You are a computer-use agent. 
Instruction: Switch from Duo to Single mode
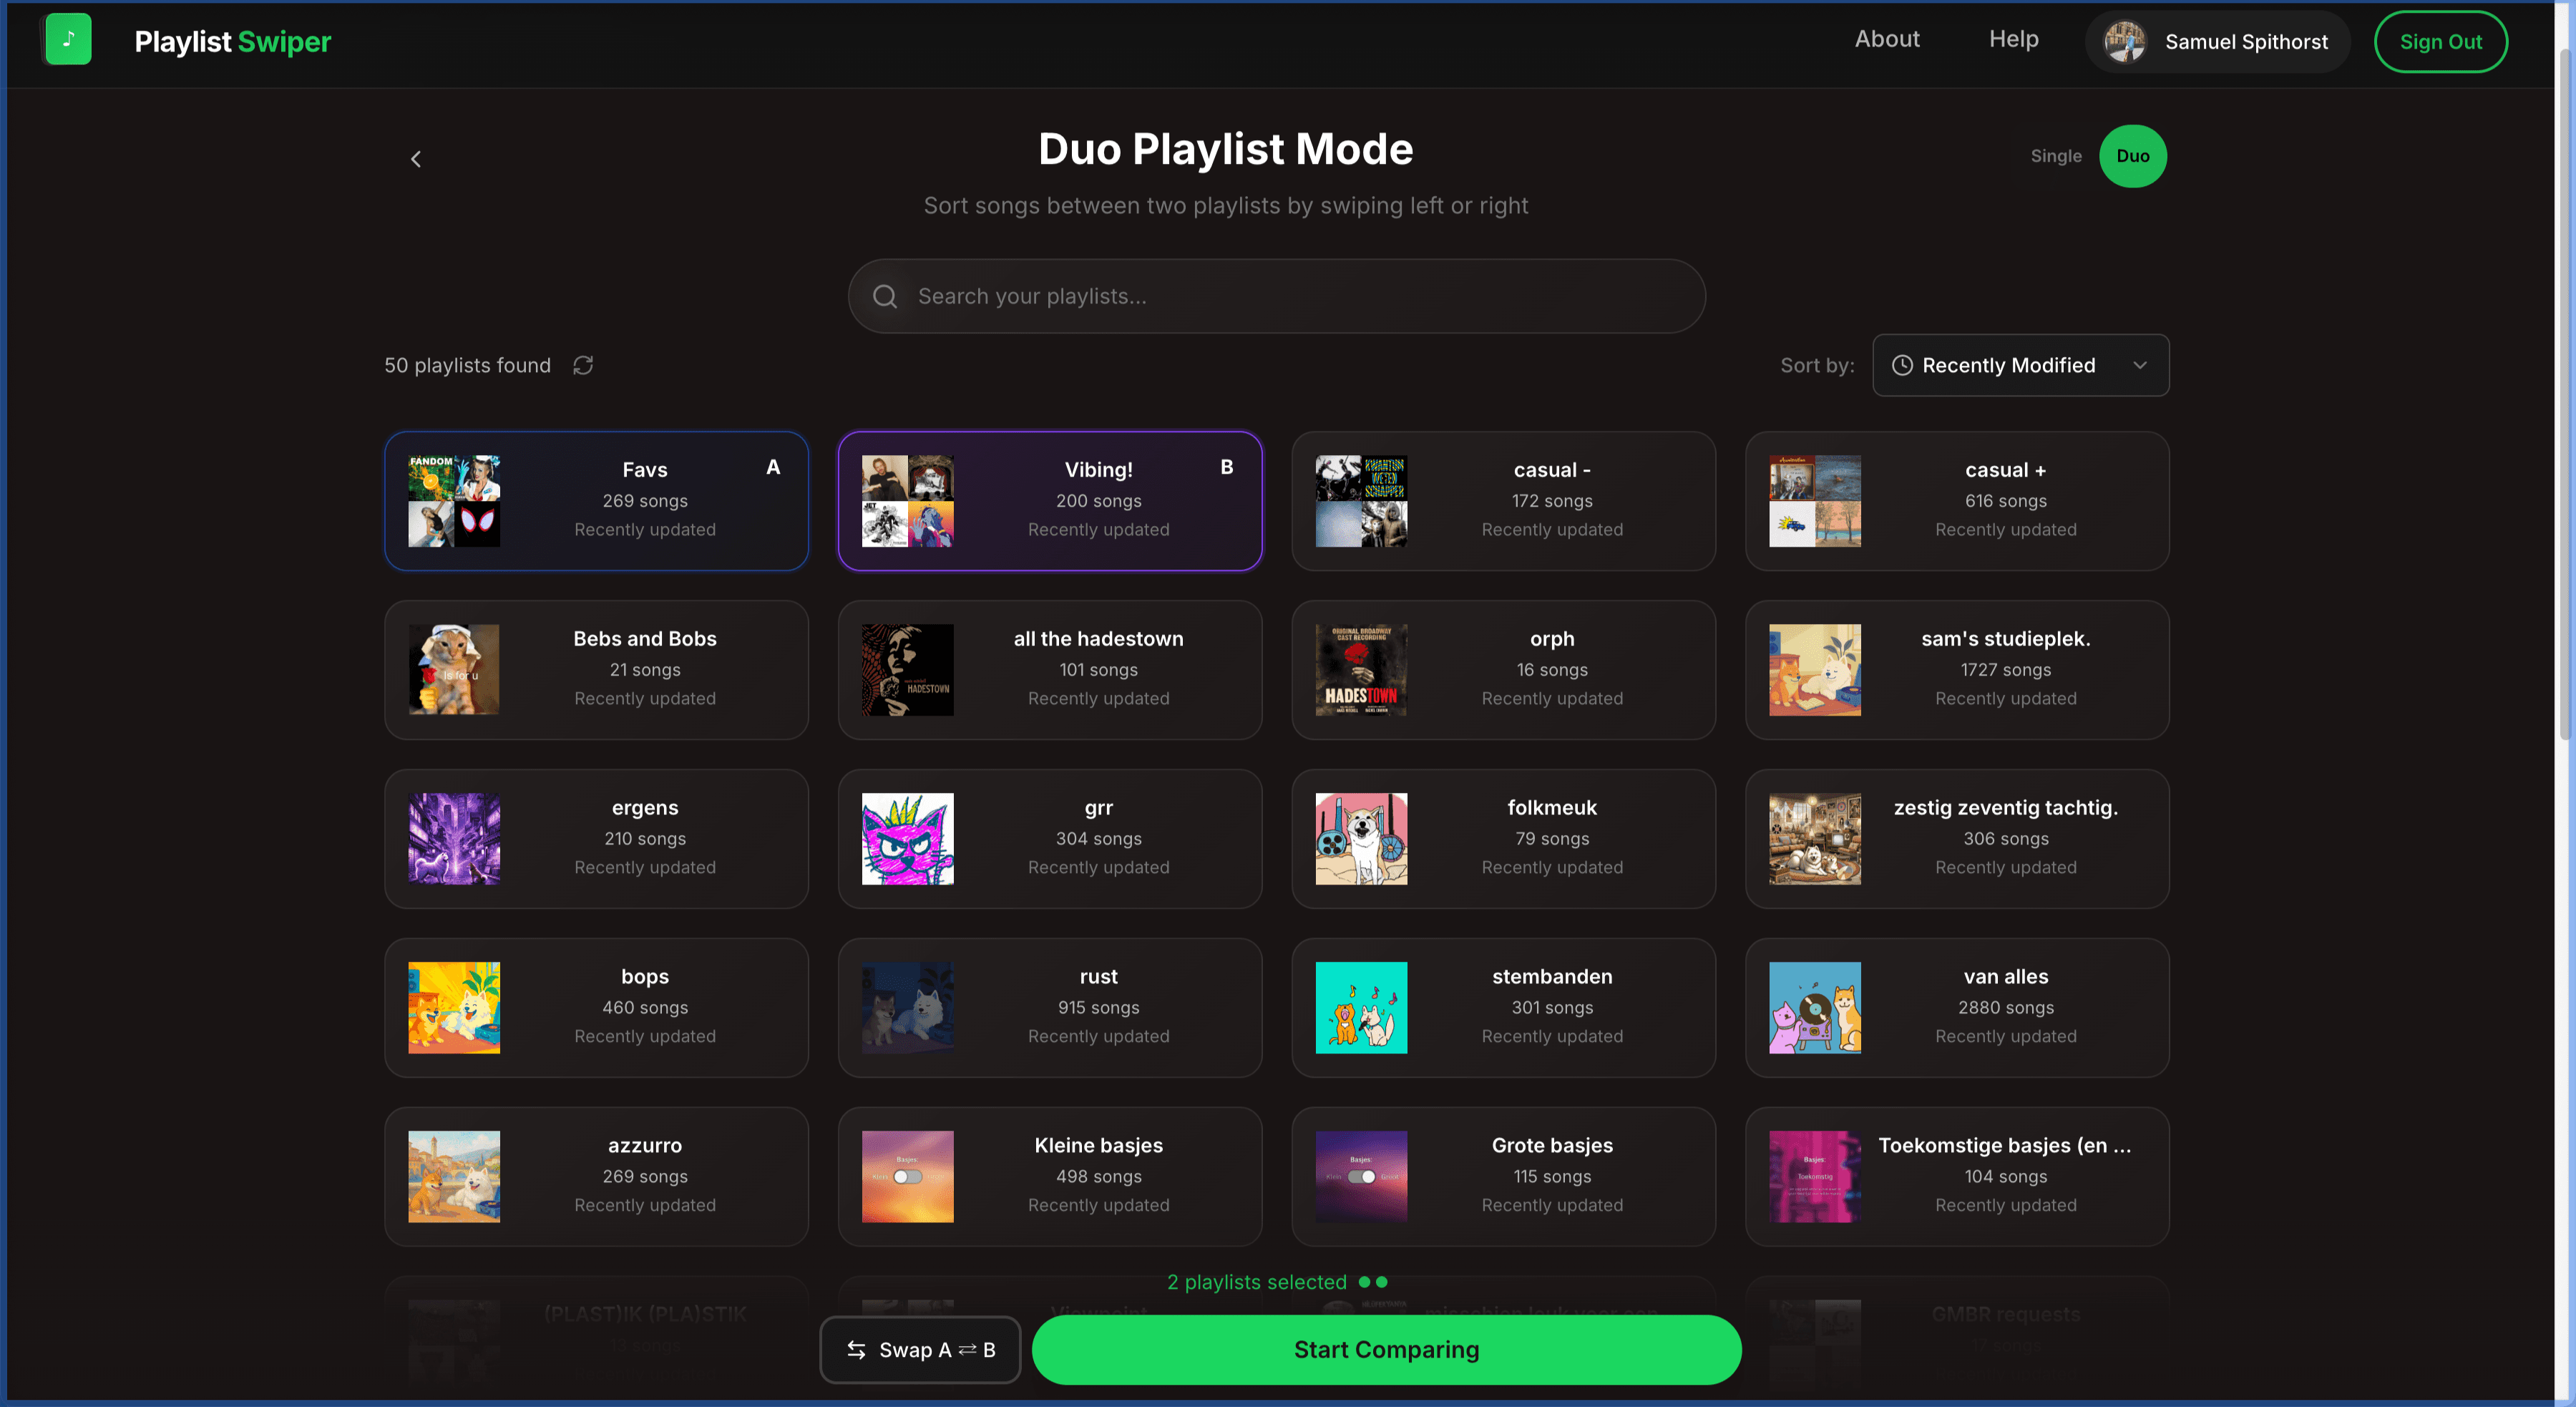(x=2056, y=156)
